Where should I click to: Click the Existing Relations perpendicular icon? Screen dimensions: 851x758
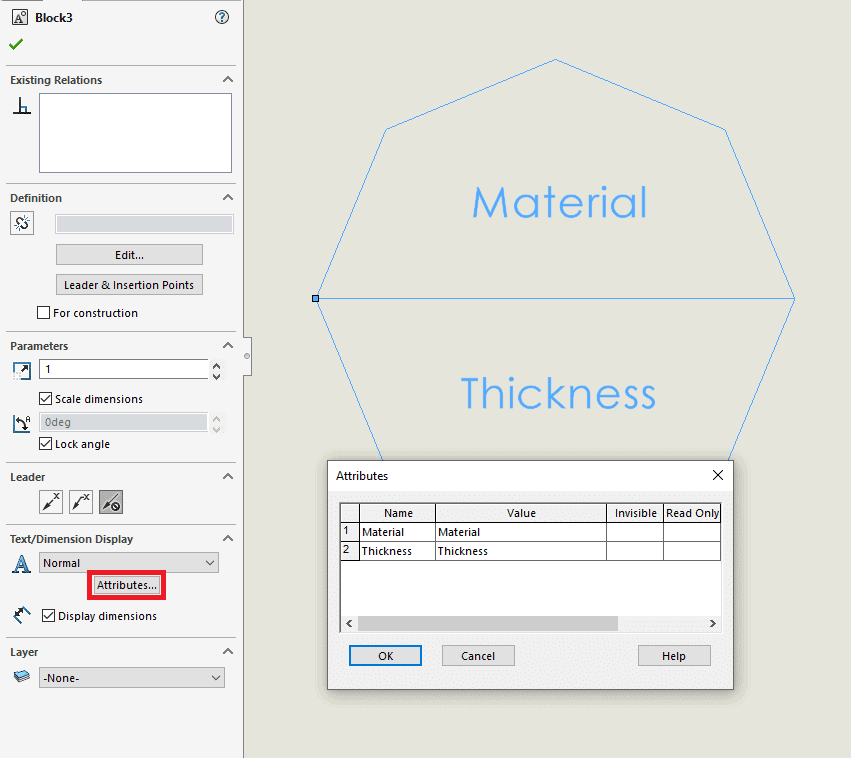22,105
